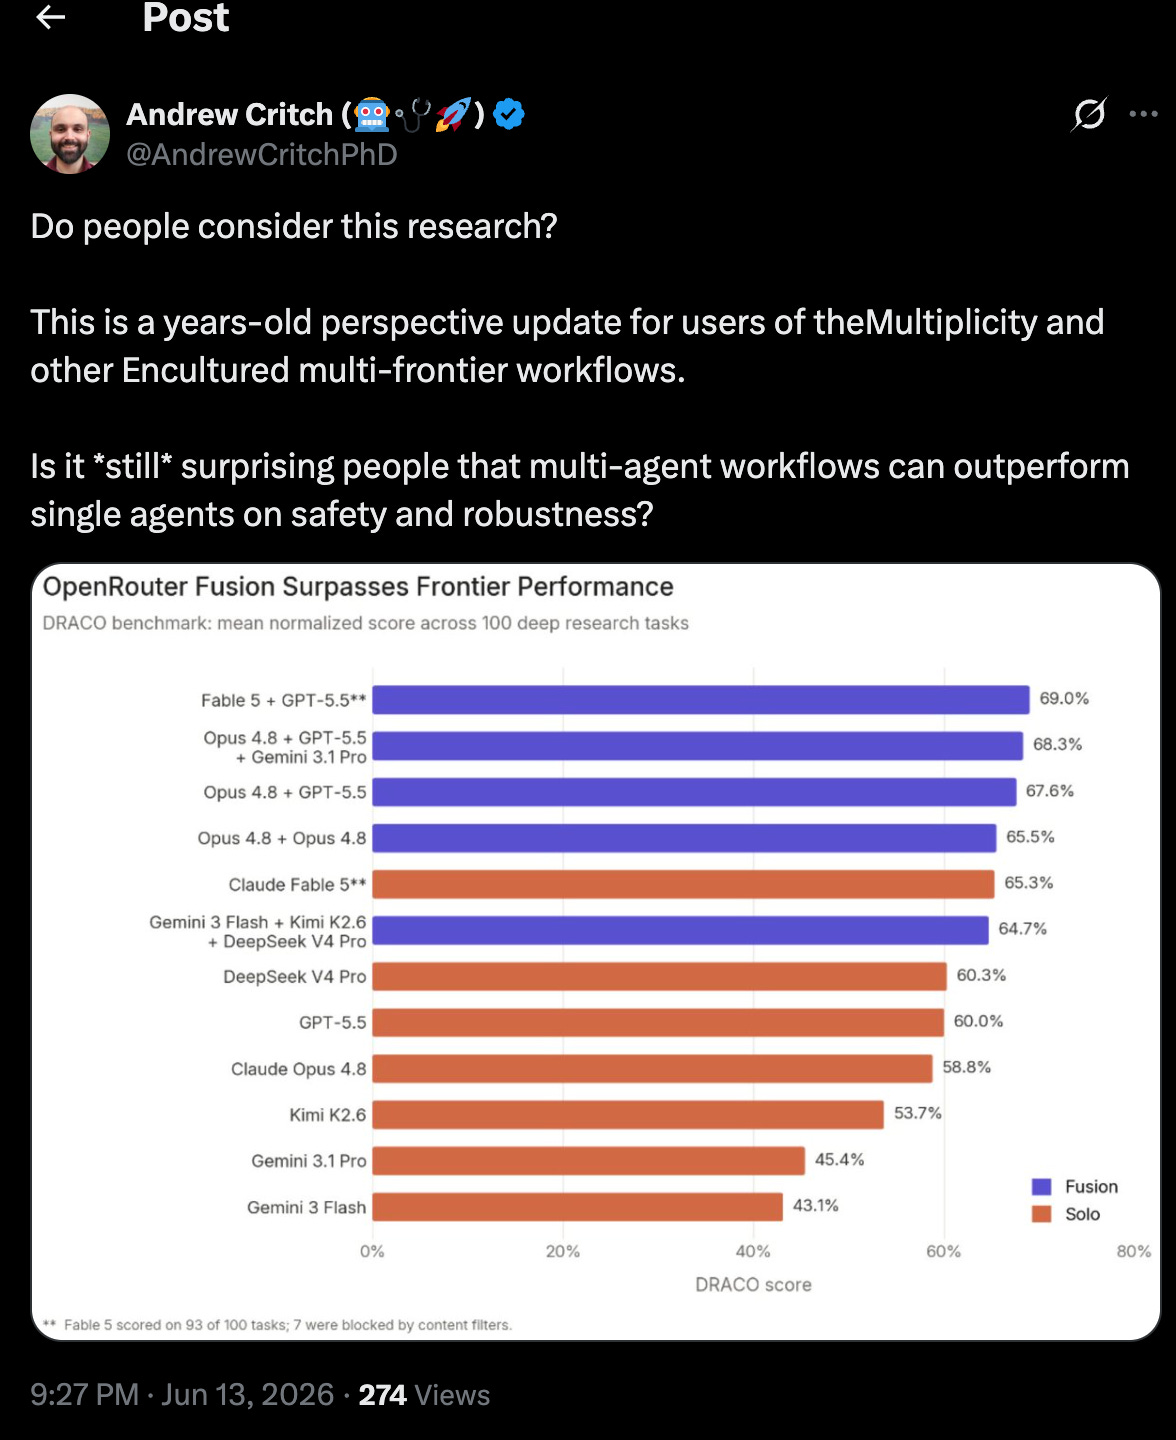Click the Gemini 3 Flash bar
The image size is (1176, 1440).
[578, 1207]
